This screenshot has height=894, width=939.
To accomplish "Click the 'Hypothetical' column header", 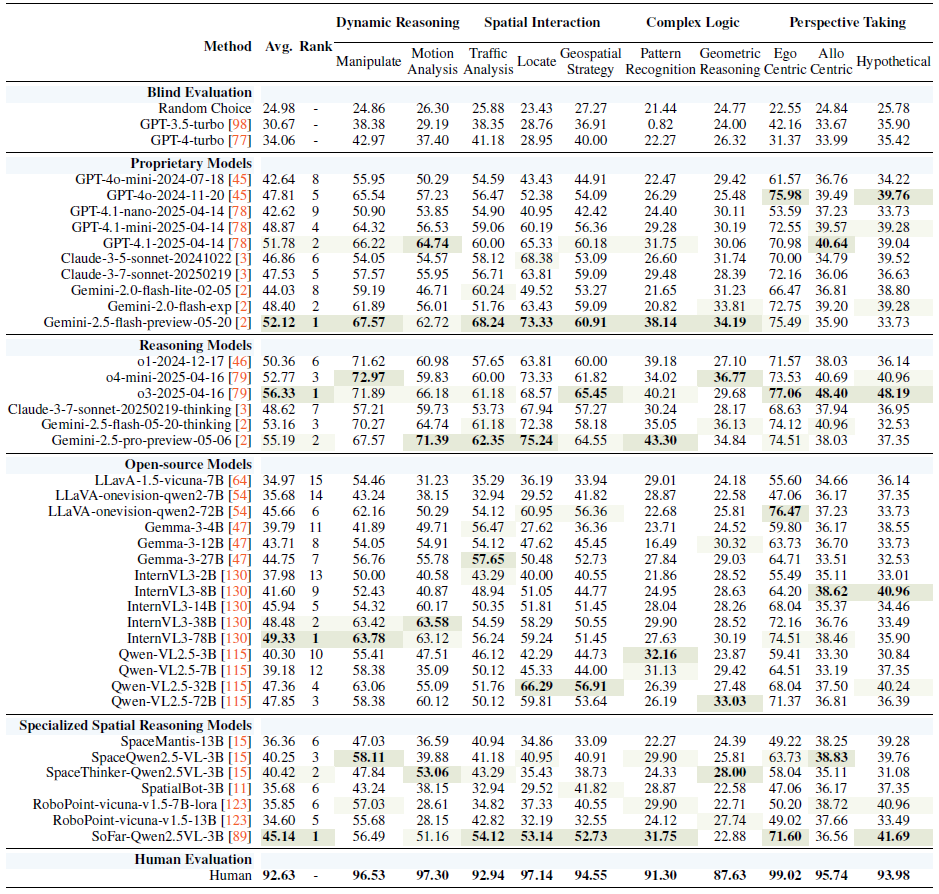I will [893, 62].
